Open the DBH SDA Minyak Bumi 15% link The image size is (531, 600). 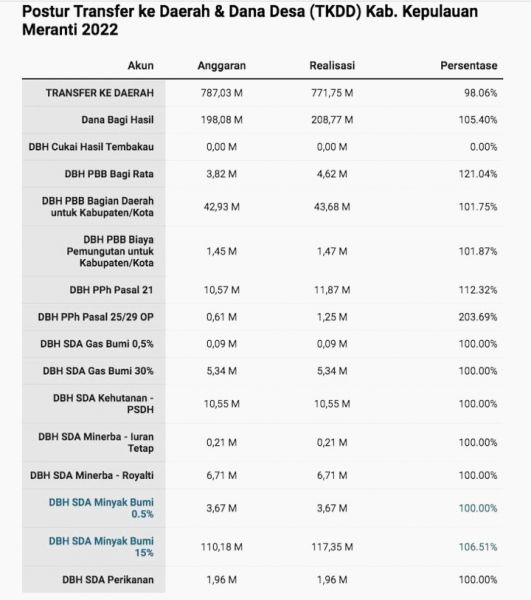[x=101, y=546]
